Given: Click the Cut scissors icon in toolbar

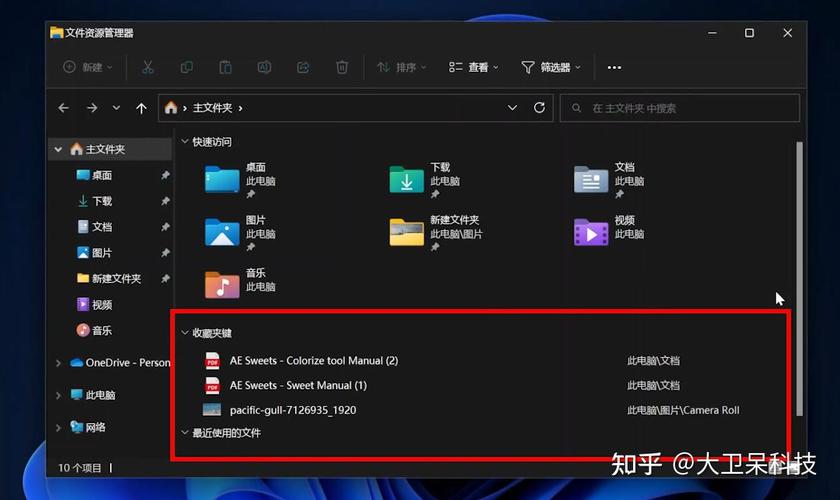Looking at the screenshot, I should (147, 67).
